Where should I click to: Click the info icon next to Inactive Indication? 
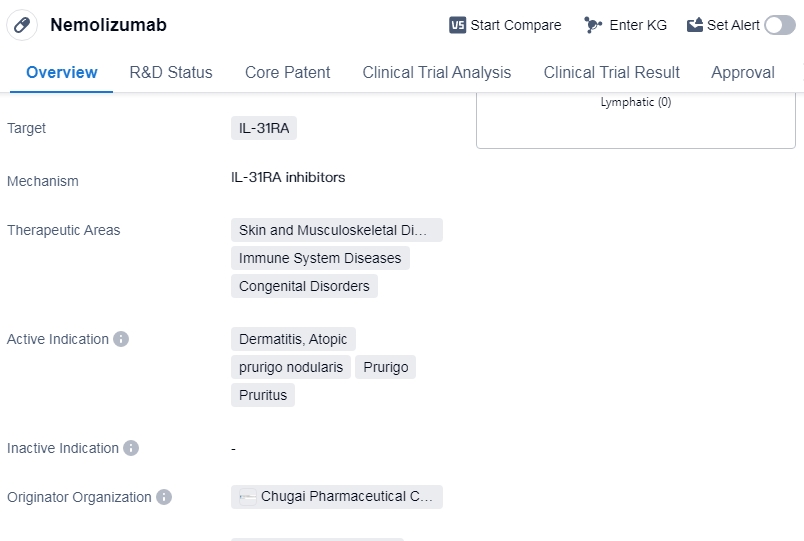(131, 448)
